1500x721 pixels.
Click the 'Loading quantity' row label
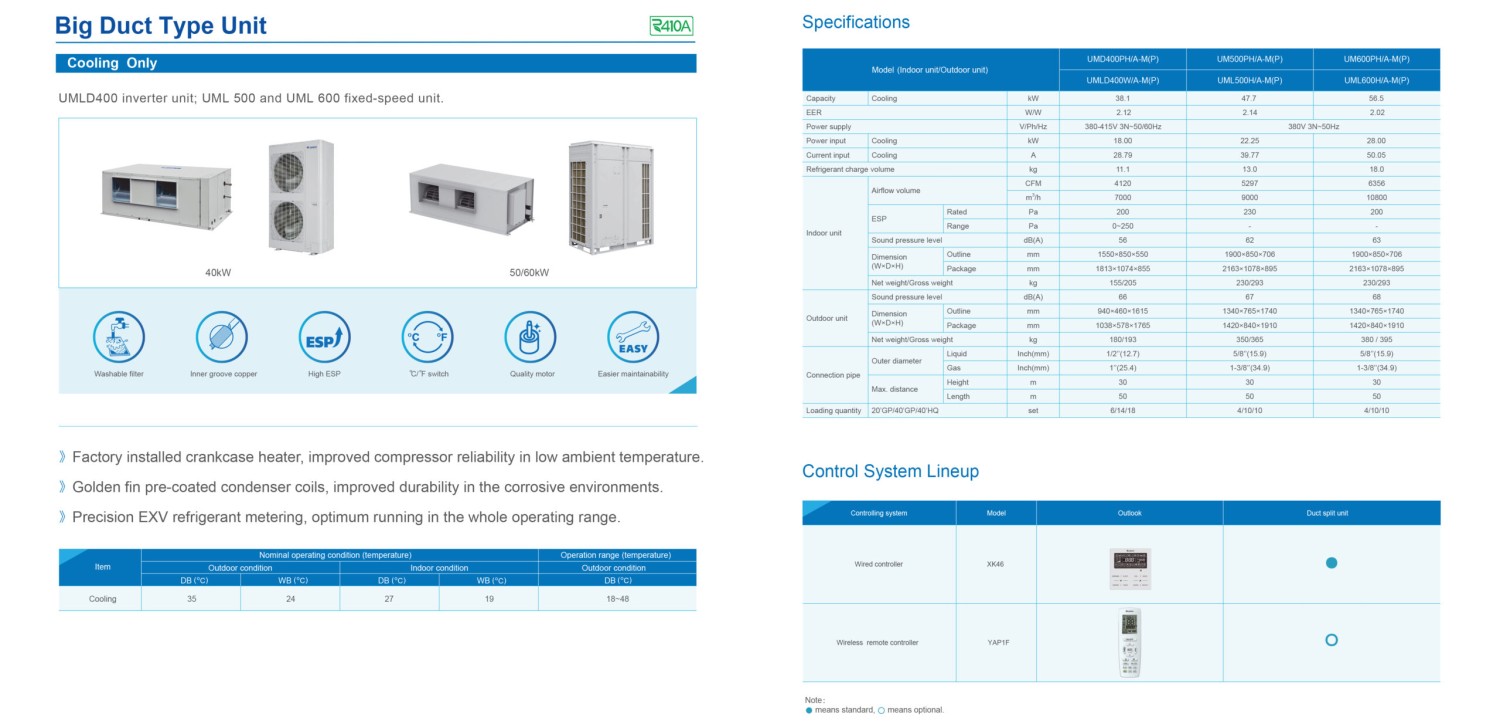coord(834,410)
